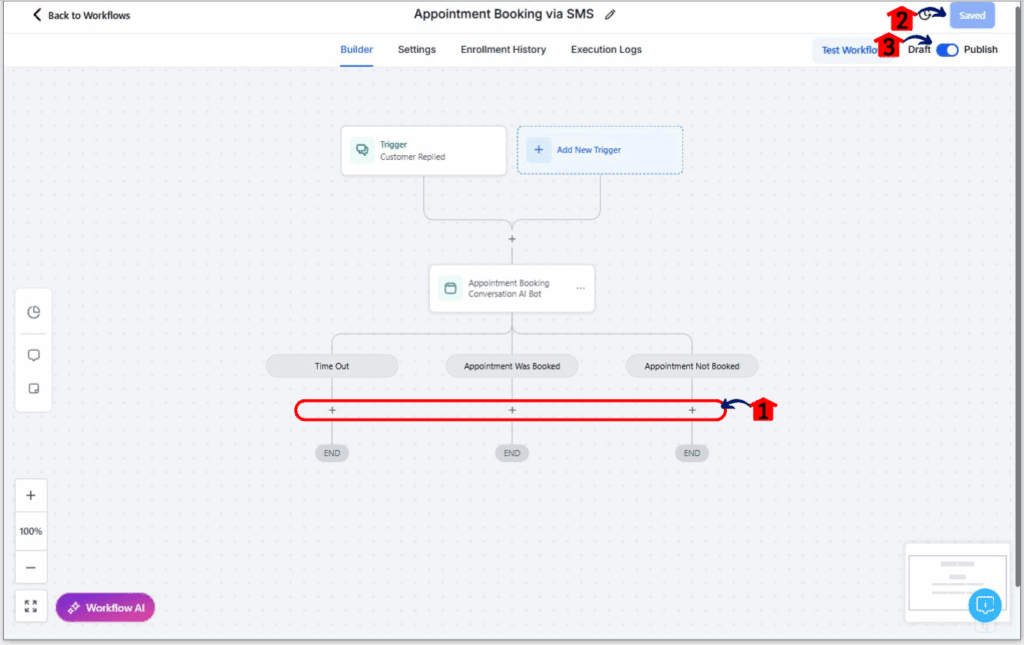This screenshot has width=1024, height=645.
Task: Click the Appointment Booking via SMS title
Action: [504, 14]
